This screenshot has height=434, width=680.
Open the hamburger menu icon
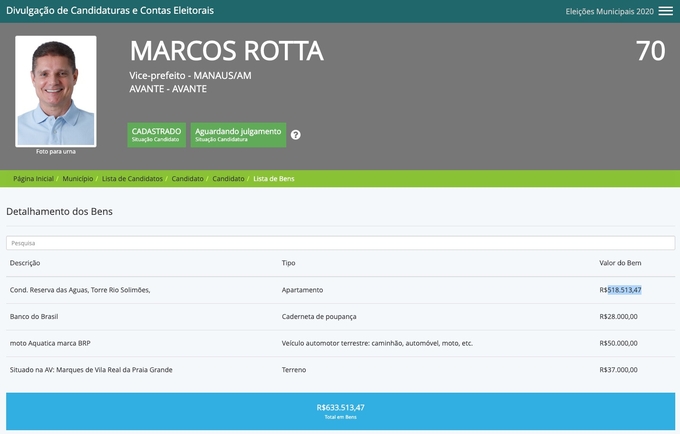point(665,11)
